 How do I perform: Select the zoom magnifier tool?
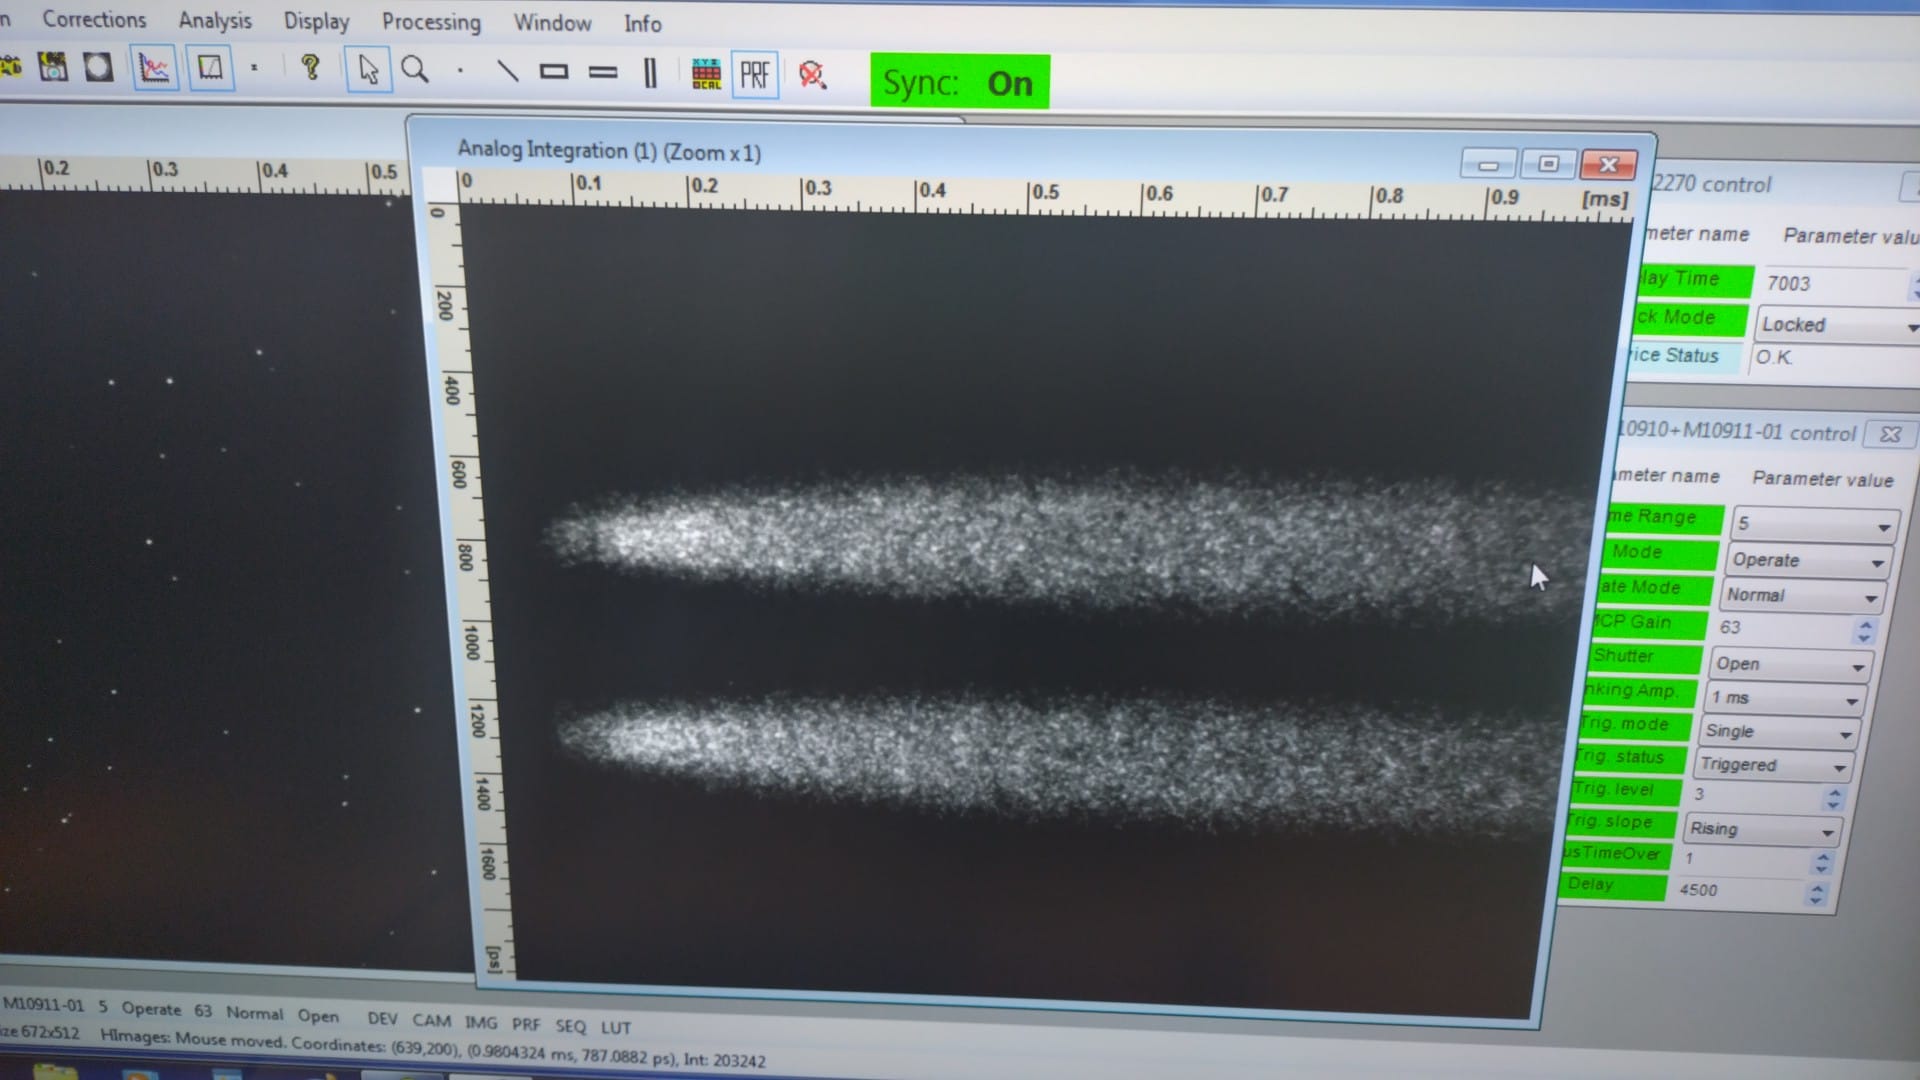pos(414,70)
